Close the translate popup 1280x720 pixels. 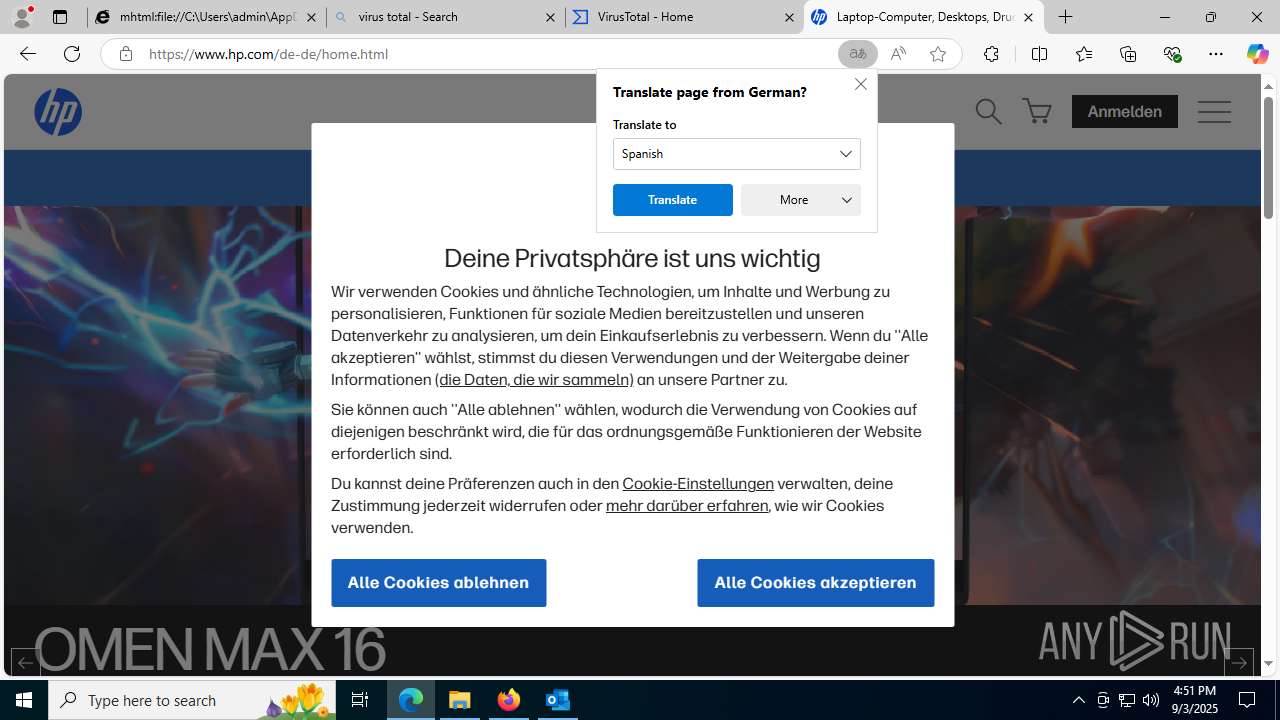pyautogui.click(x=860, y=84)
